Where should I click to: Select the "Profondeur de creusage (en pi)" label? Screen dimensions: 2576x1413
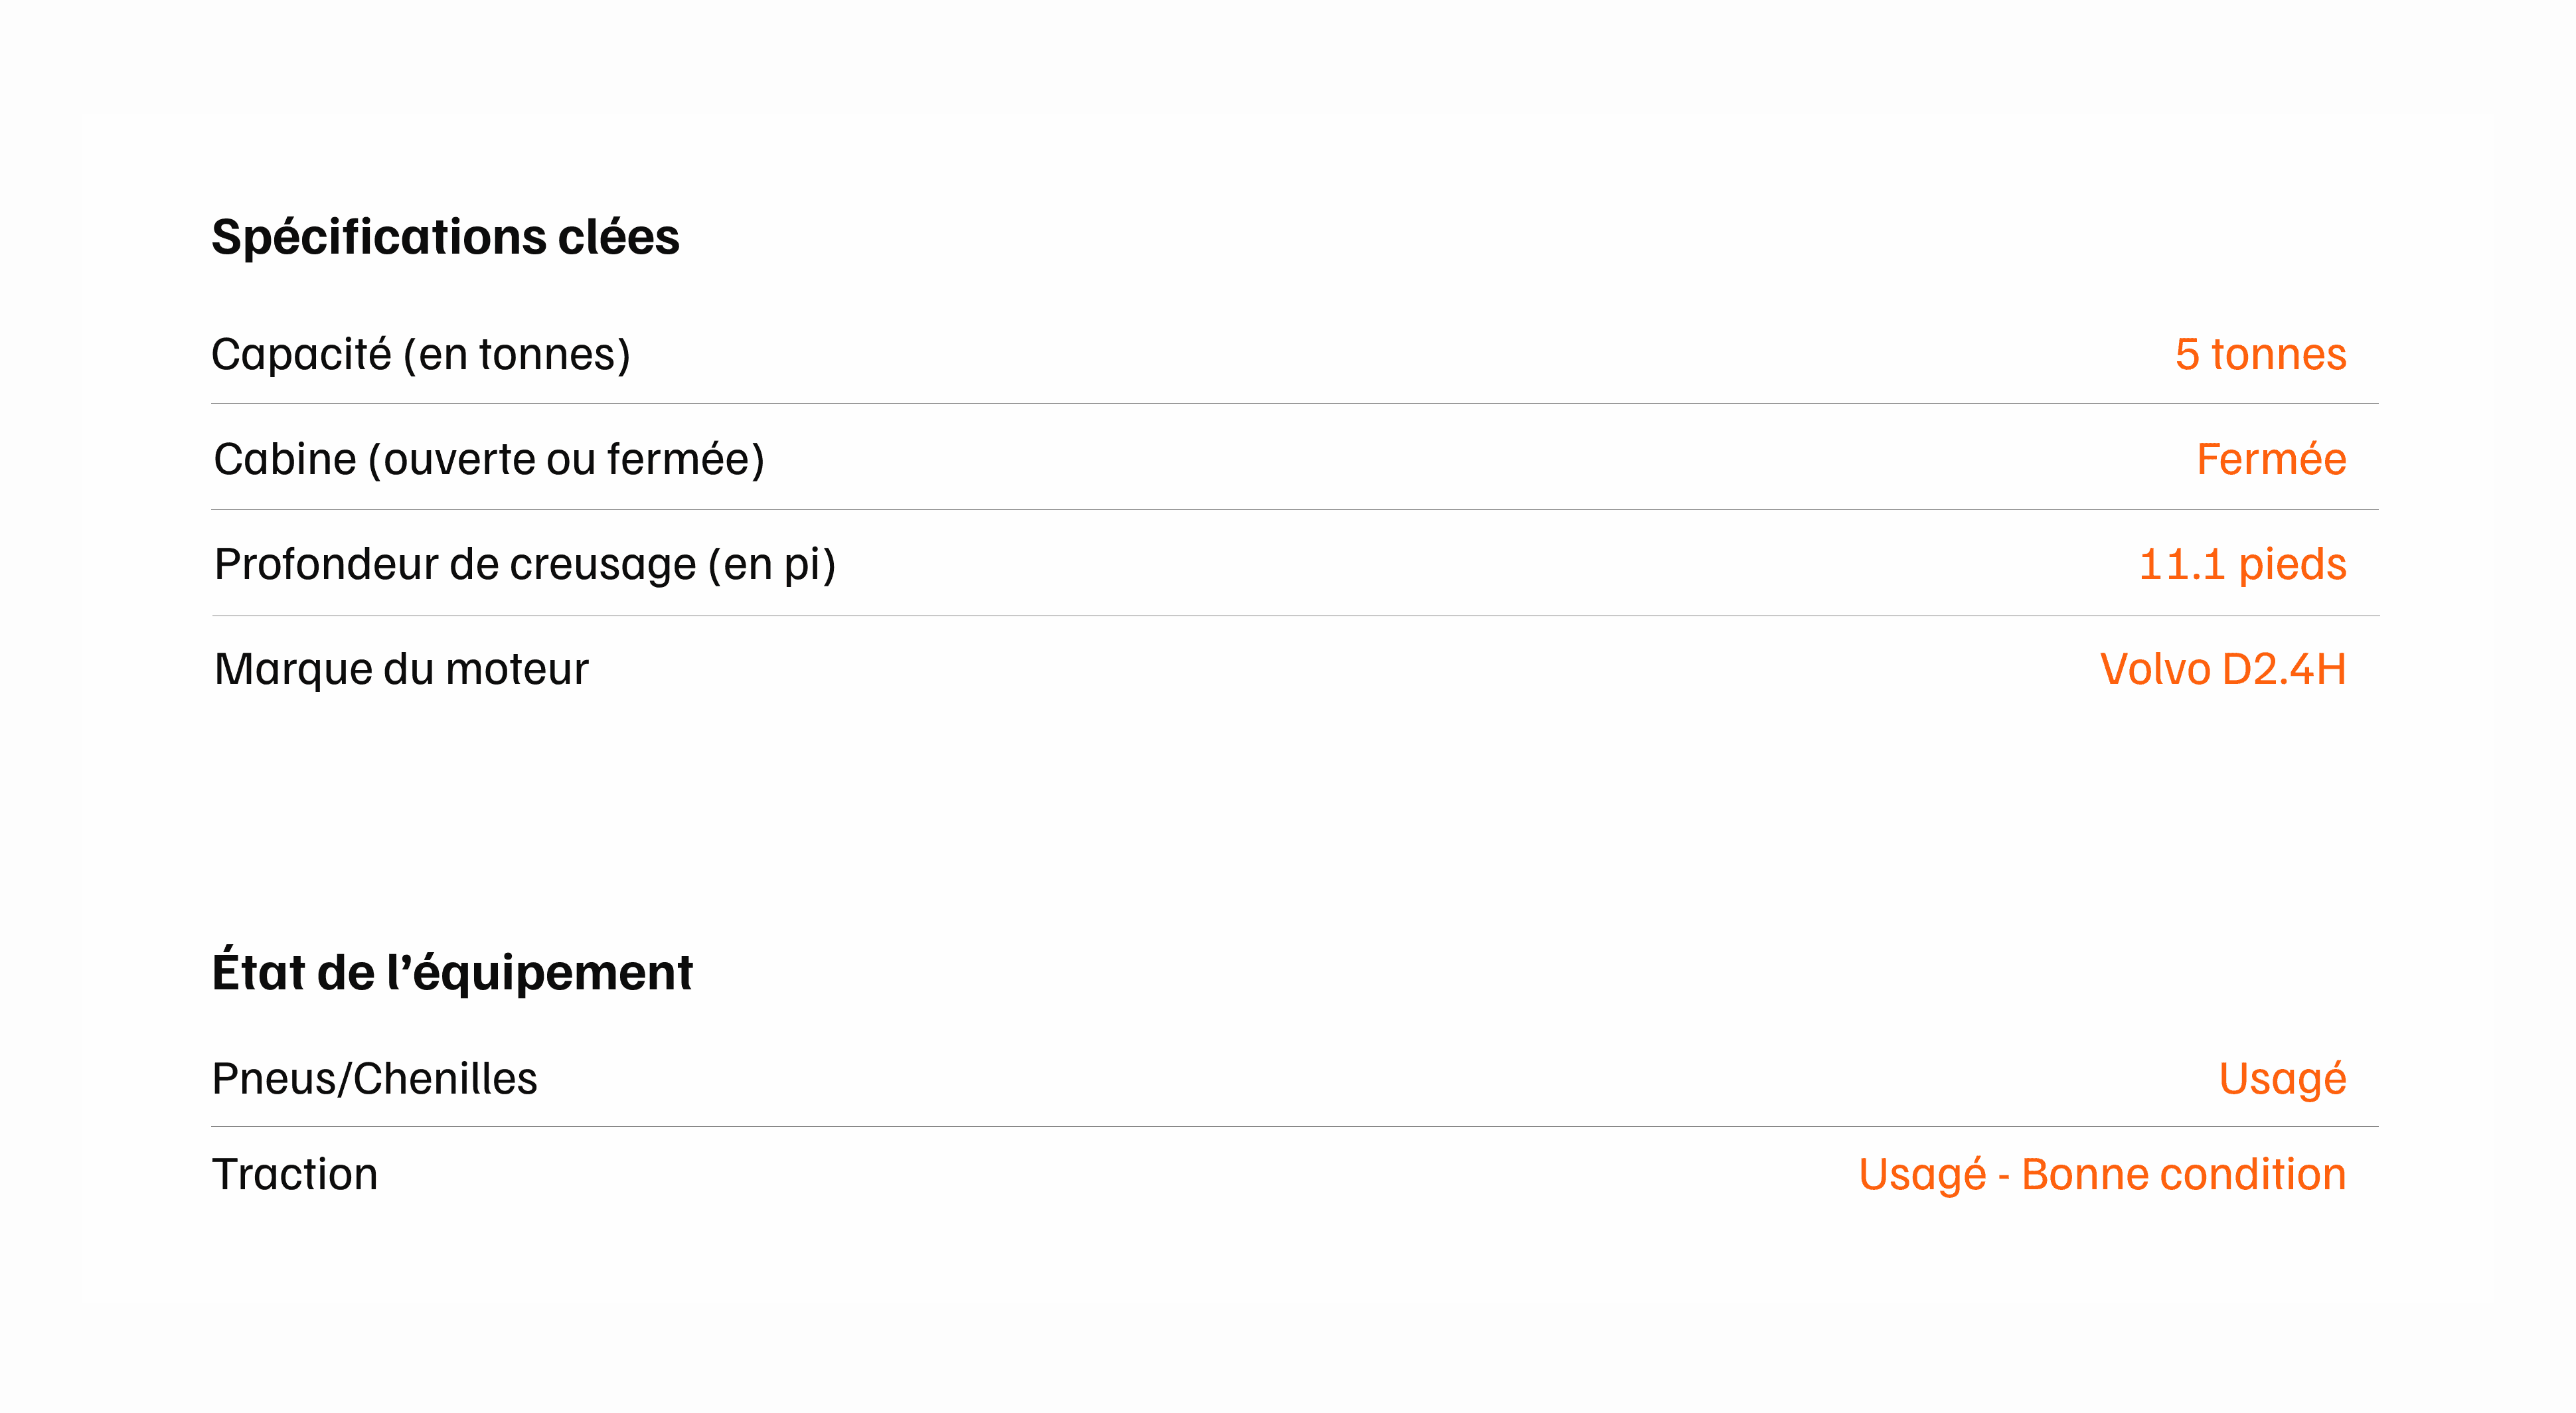pos(525,564)
